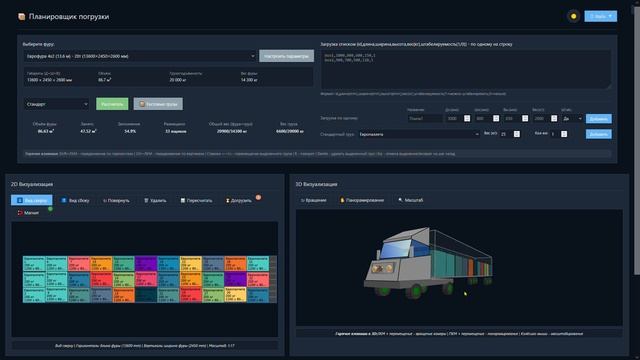Open the blue top-right menu button

tap(600, 16)
